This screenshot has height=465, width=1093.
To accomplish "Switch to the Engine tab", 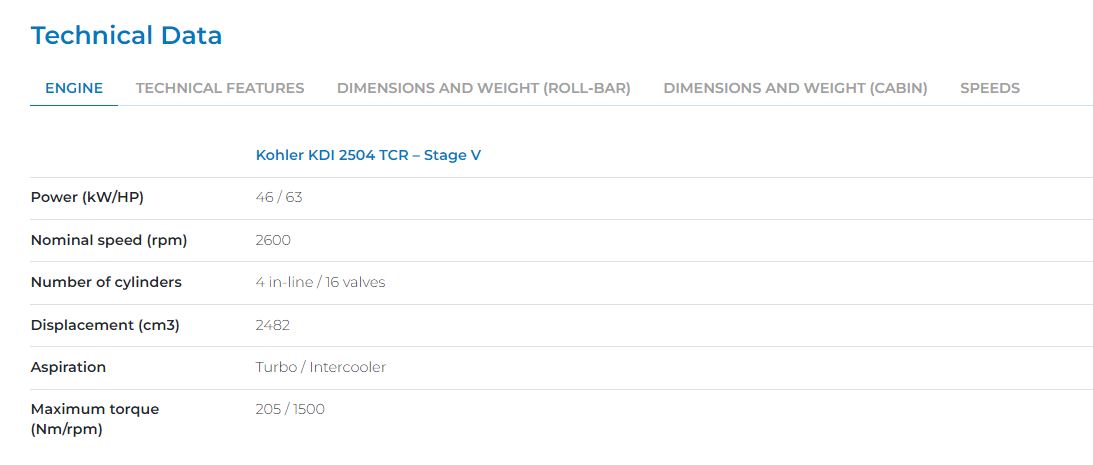I will pos(74,88).
